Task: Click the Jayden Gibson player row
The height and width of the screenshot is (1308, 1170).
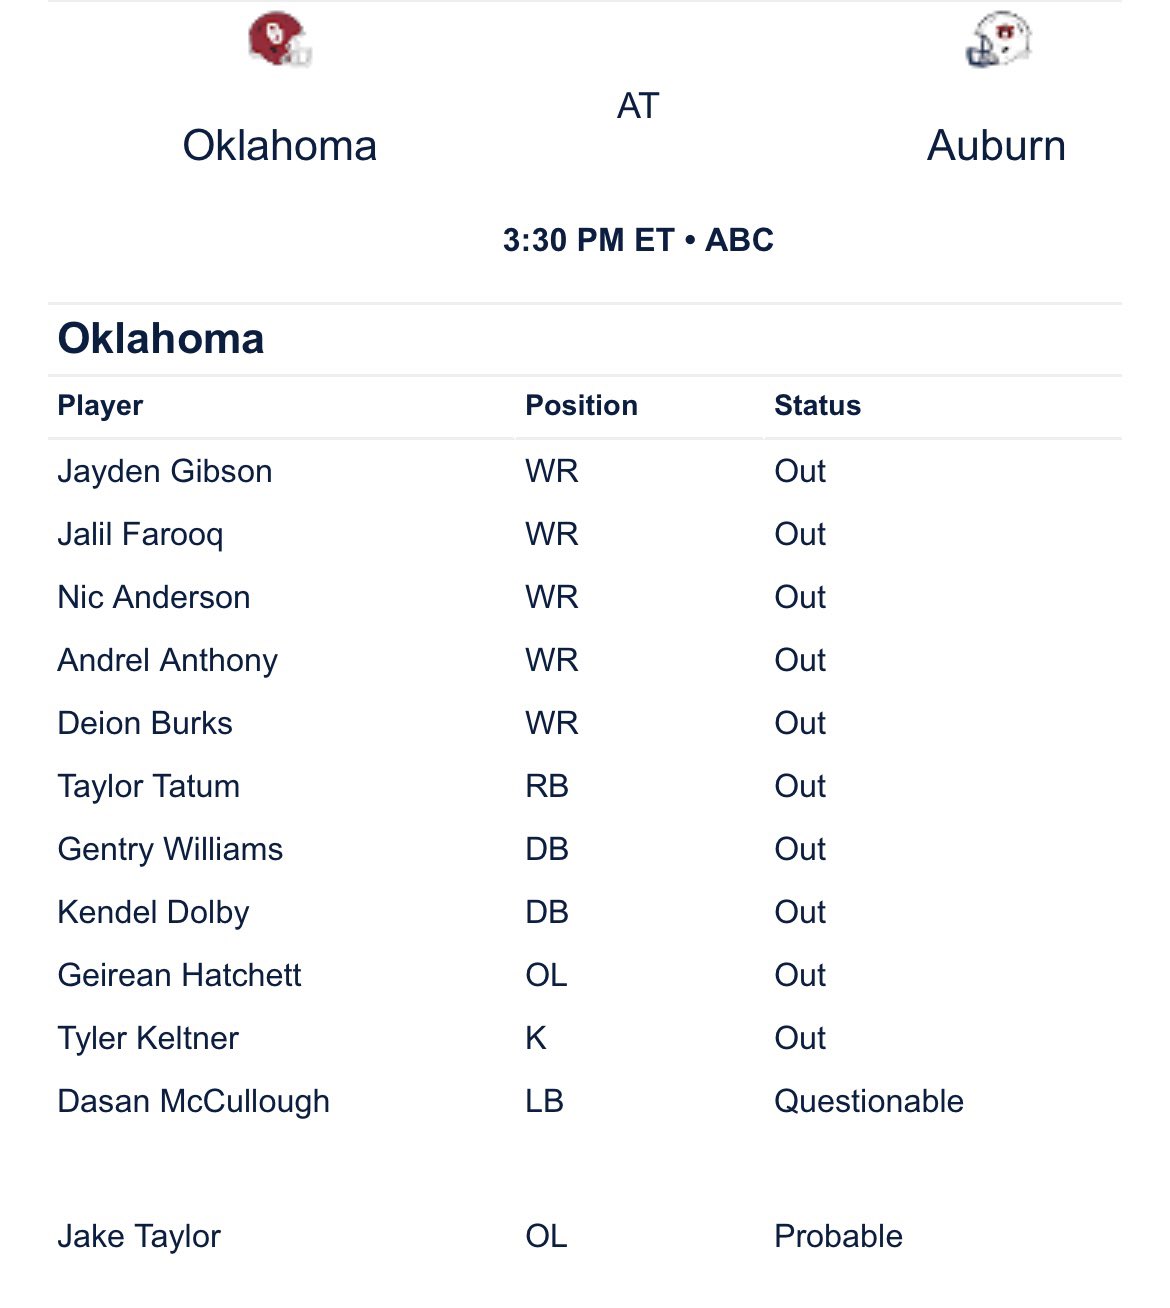Action: (585, 471)
